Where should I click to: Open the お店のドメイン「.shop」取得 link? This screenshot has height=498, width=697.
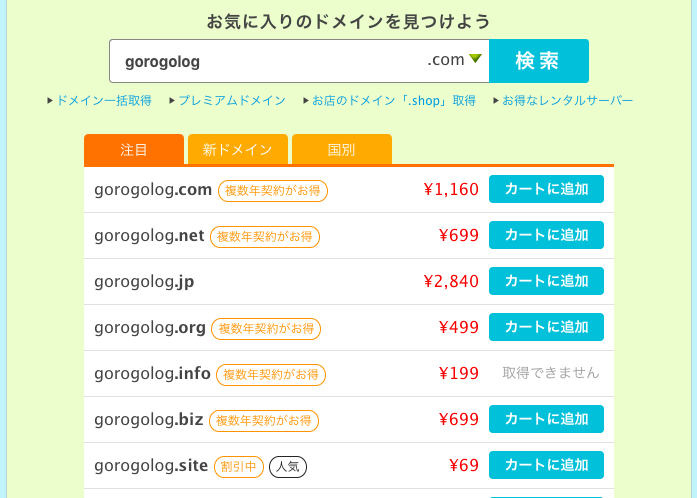[394, 100]
